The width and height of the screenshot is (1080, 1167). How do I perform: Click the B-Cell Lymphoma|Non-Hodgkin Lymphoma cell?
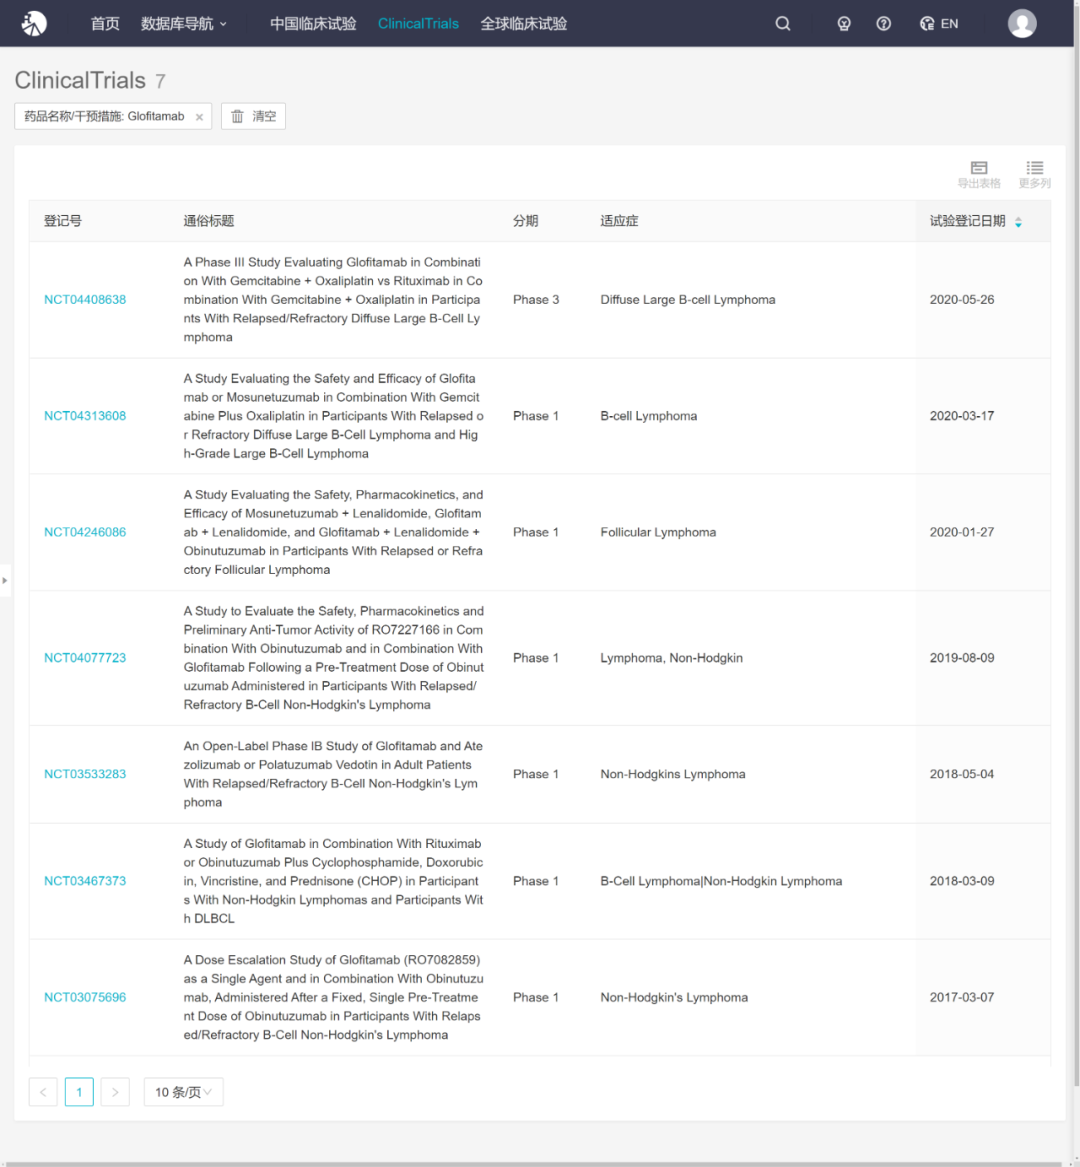pos(721,881)
